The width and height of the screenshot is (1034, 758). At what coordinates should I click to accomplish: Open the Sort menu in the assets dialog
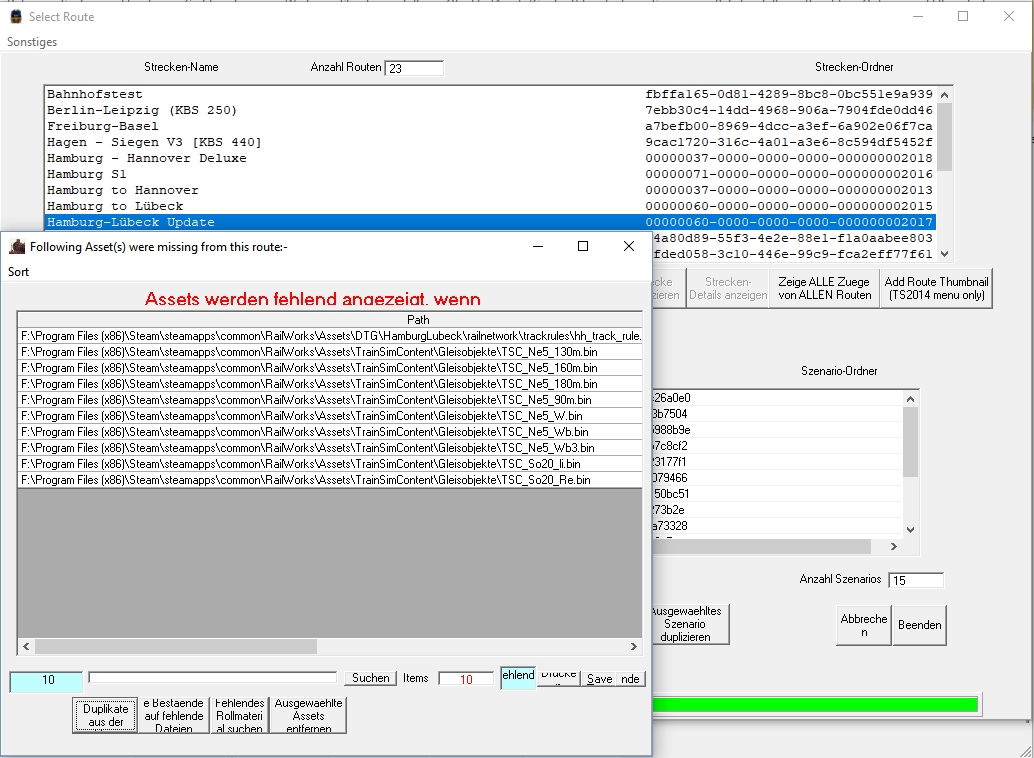click(19, 272)
